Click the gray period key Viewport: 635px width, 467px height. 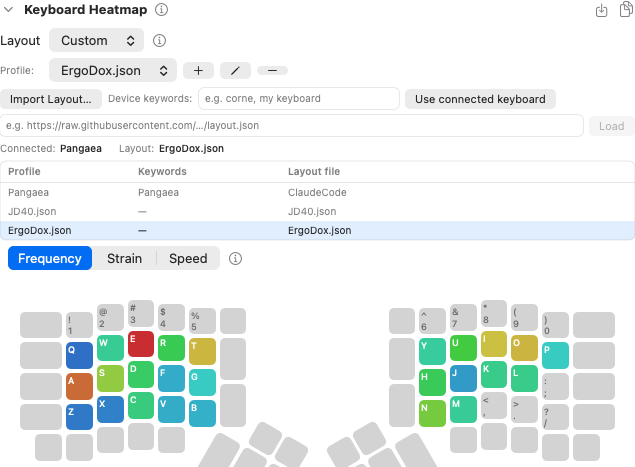(x=524, y=409)
